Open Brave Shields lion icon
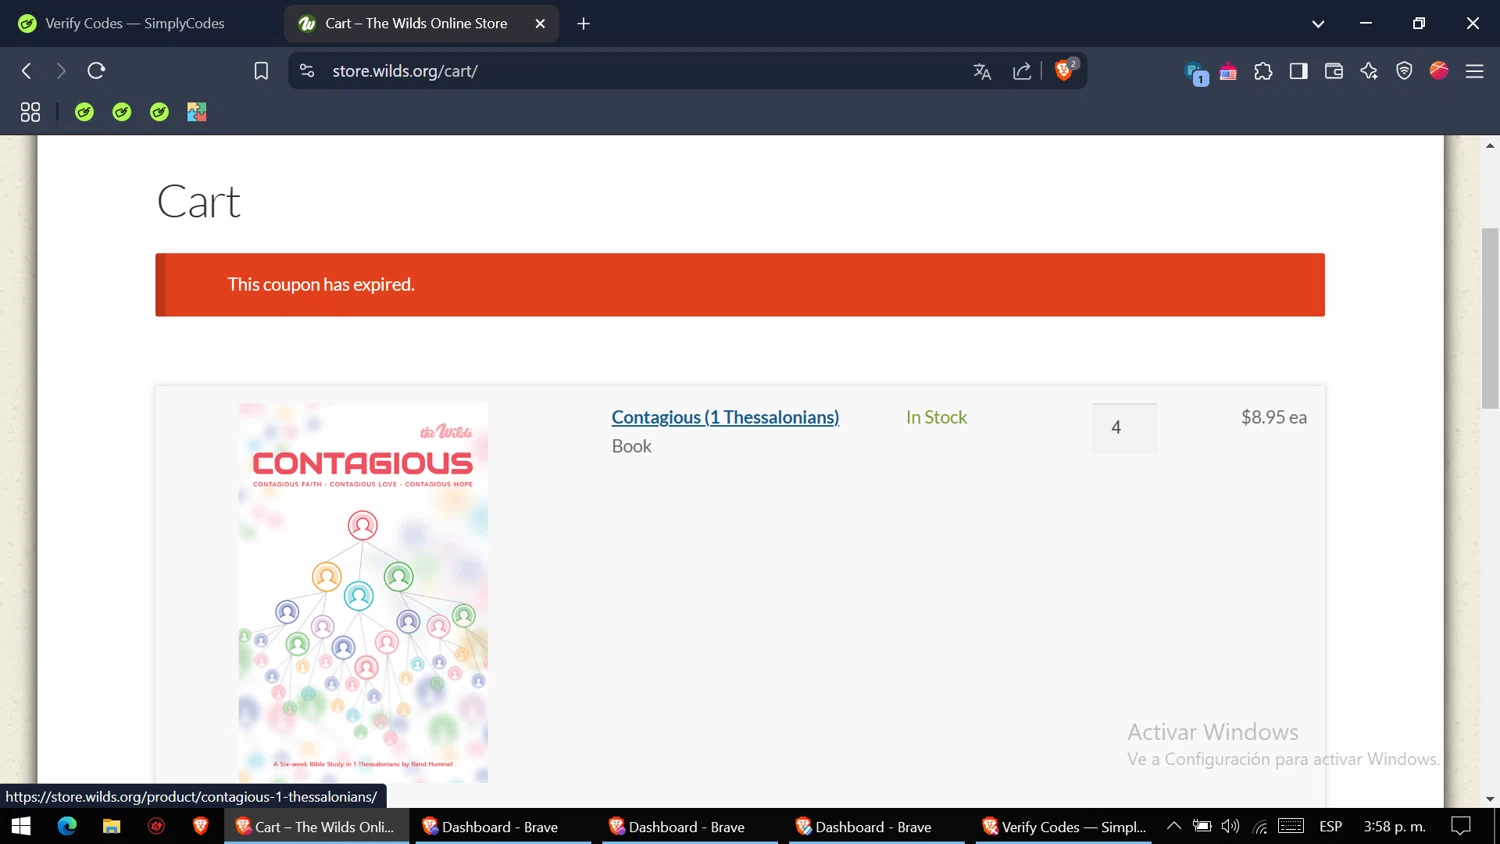This screenshot has width=1500, height=844. point(1064,70)
